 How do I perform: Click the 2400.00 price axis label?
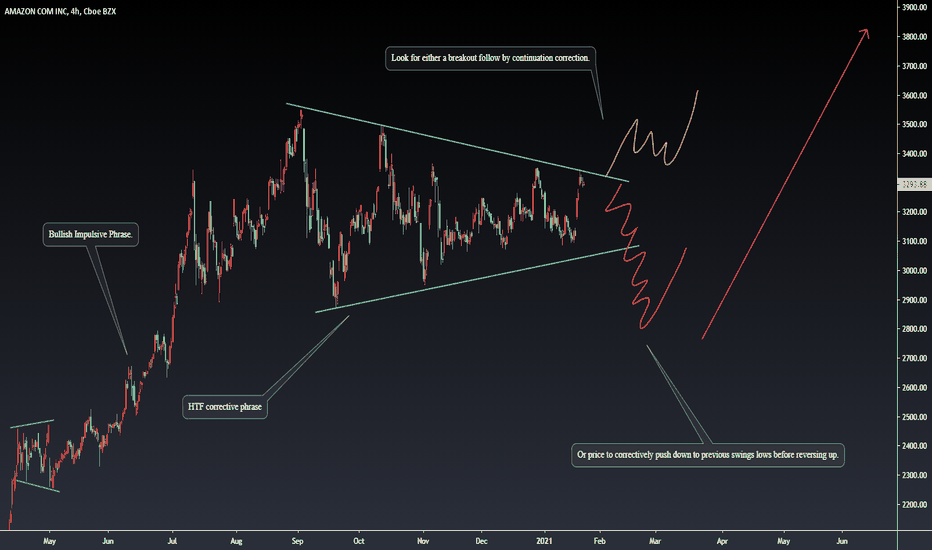[x=915, y=446]
